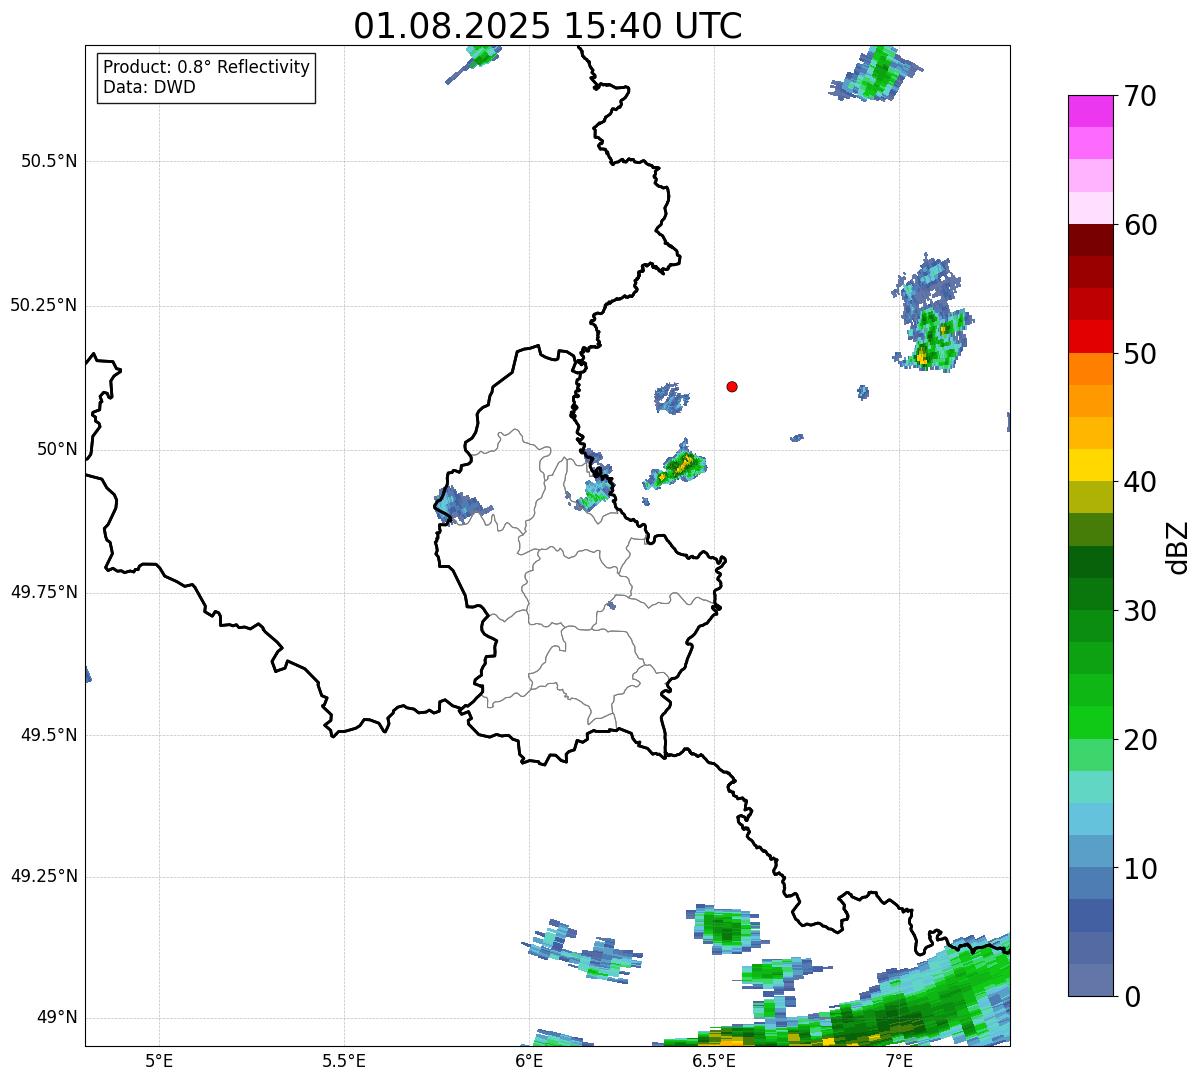Click the 'dBZ' colorbar axis label

pos(1178,546)
